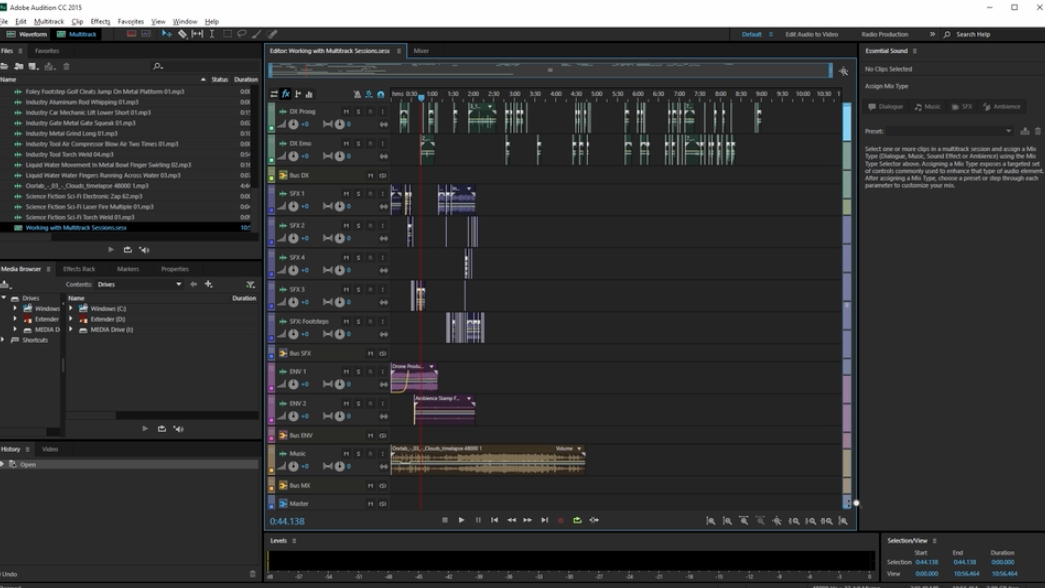Switch to the Waveform view
This screenshot has height=588, width=1045.
(27, 34)
